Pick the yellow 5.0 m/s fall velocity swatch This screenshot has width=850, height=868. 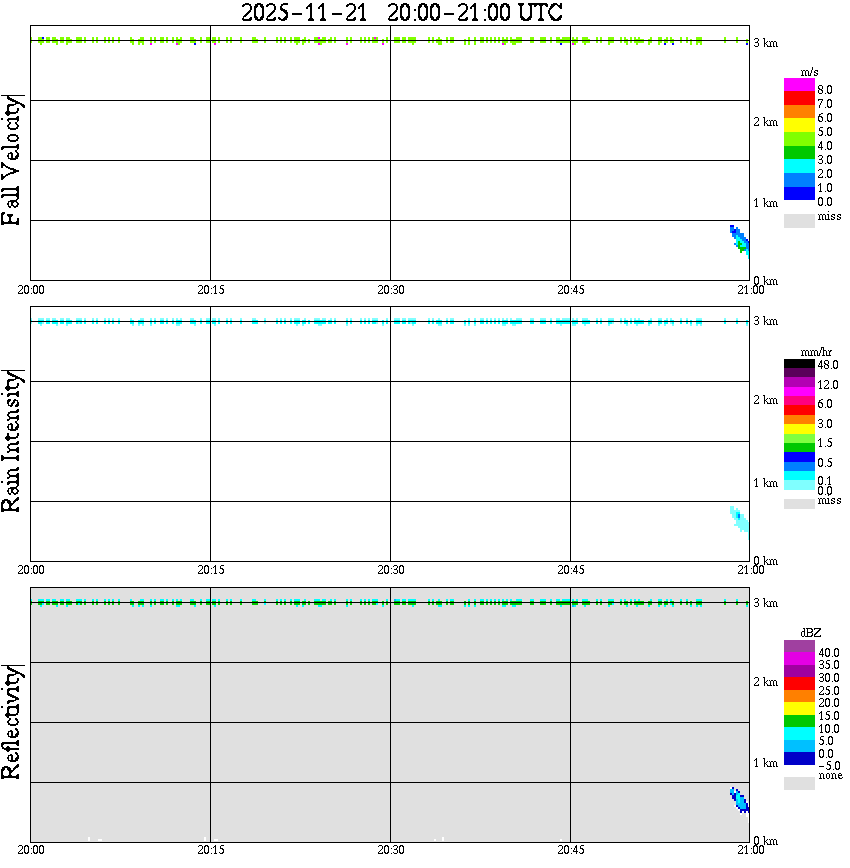[x=799, y=125]
